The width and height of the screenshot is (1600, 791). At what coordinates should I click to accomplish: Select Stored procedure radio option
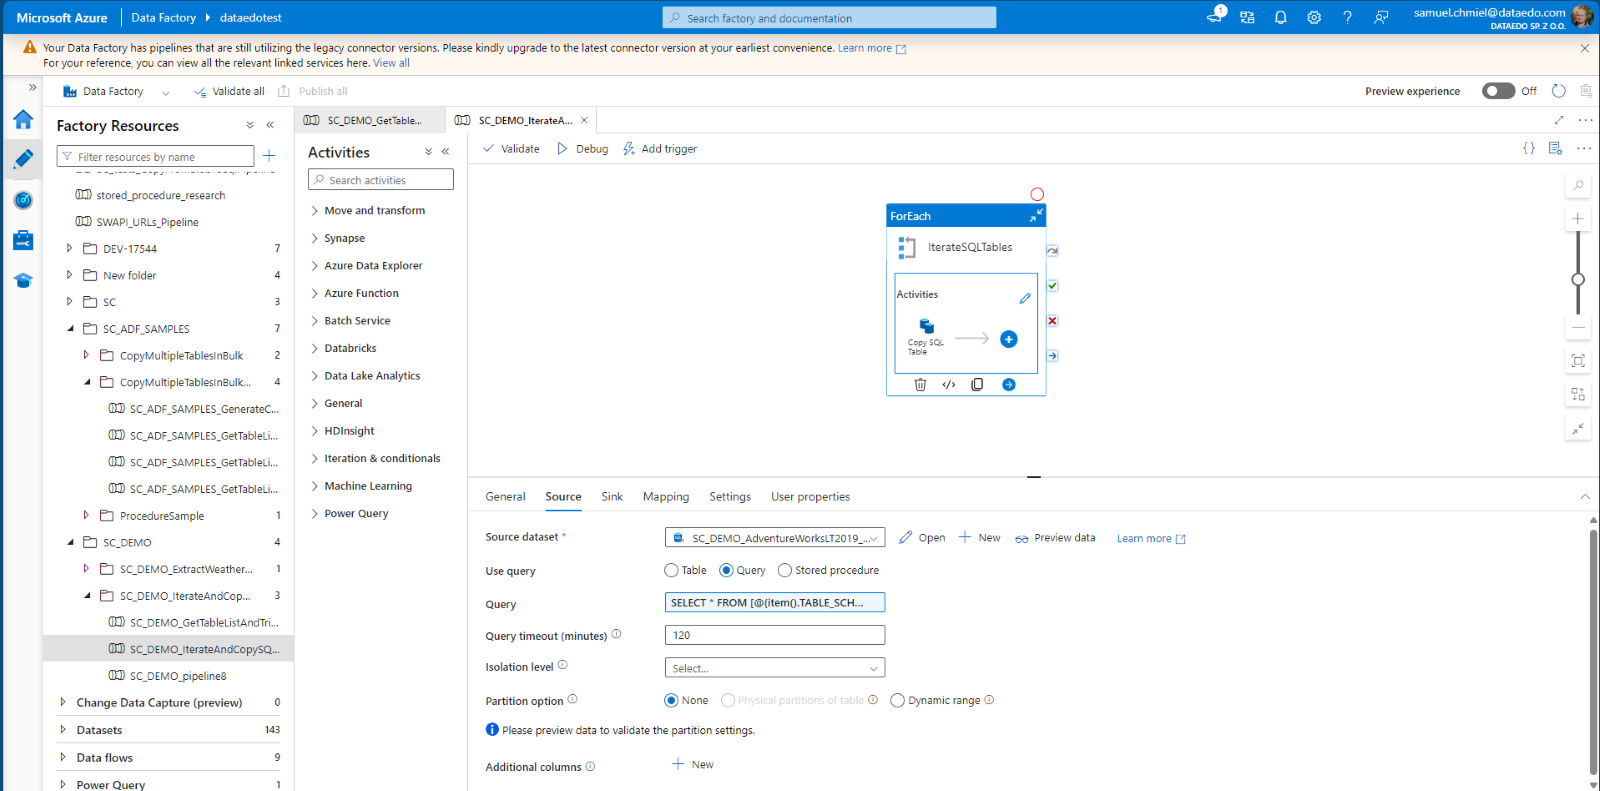click(x=785, y=570)
